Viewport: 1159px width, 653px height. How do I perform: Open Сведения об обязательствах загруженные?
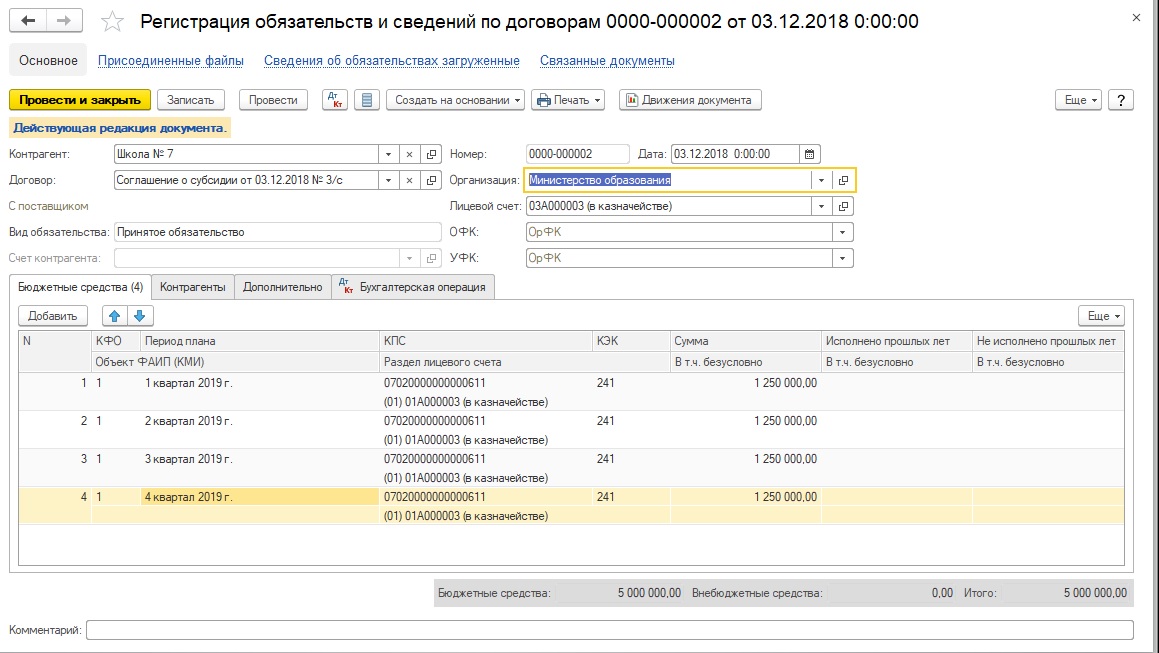(392, 61)
